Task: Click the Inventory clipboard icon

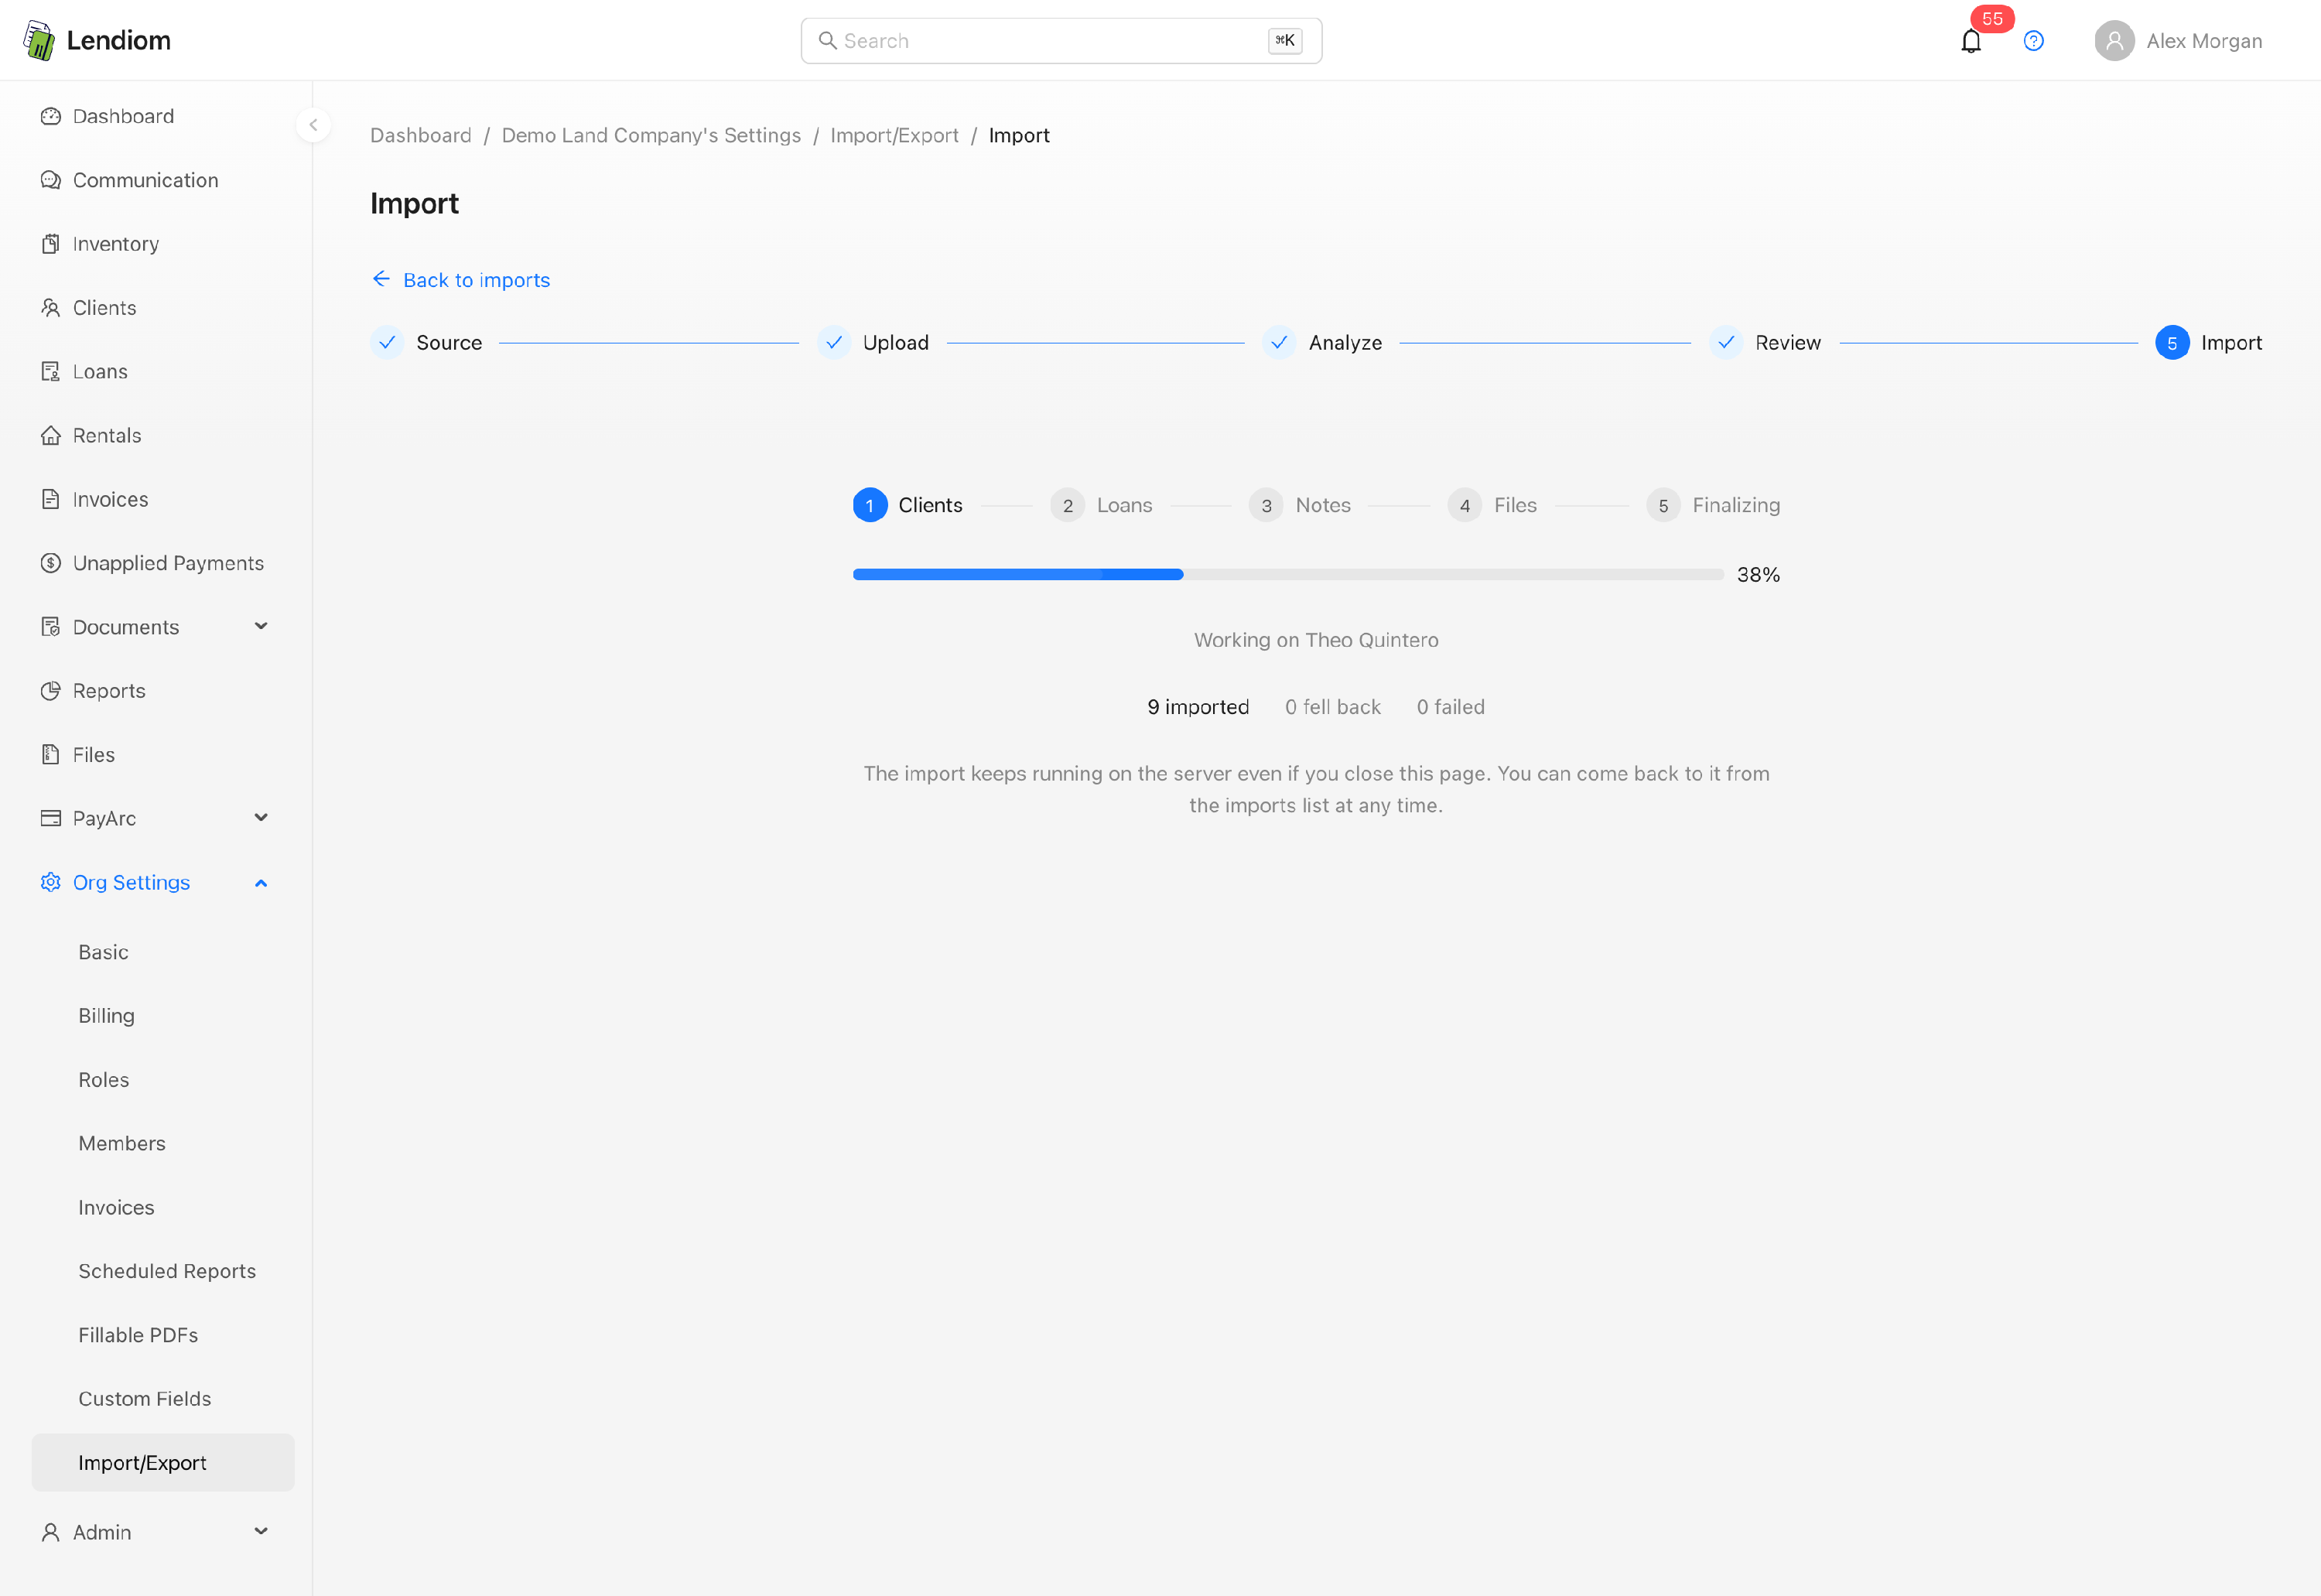Action: (x=51, y=244)
